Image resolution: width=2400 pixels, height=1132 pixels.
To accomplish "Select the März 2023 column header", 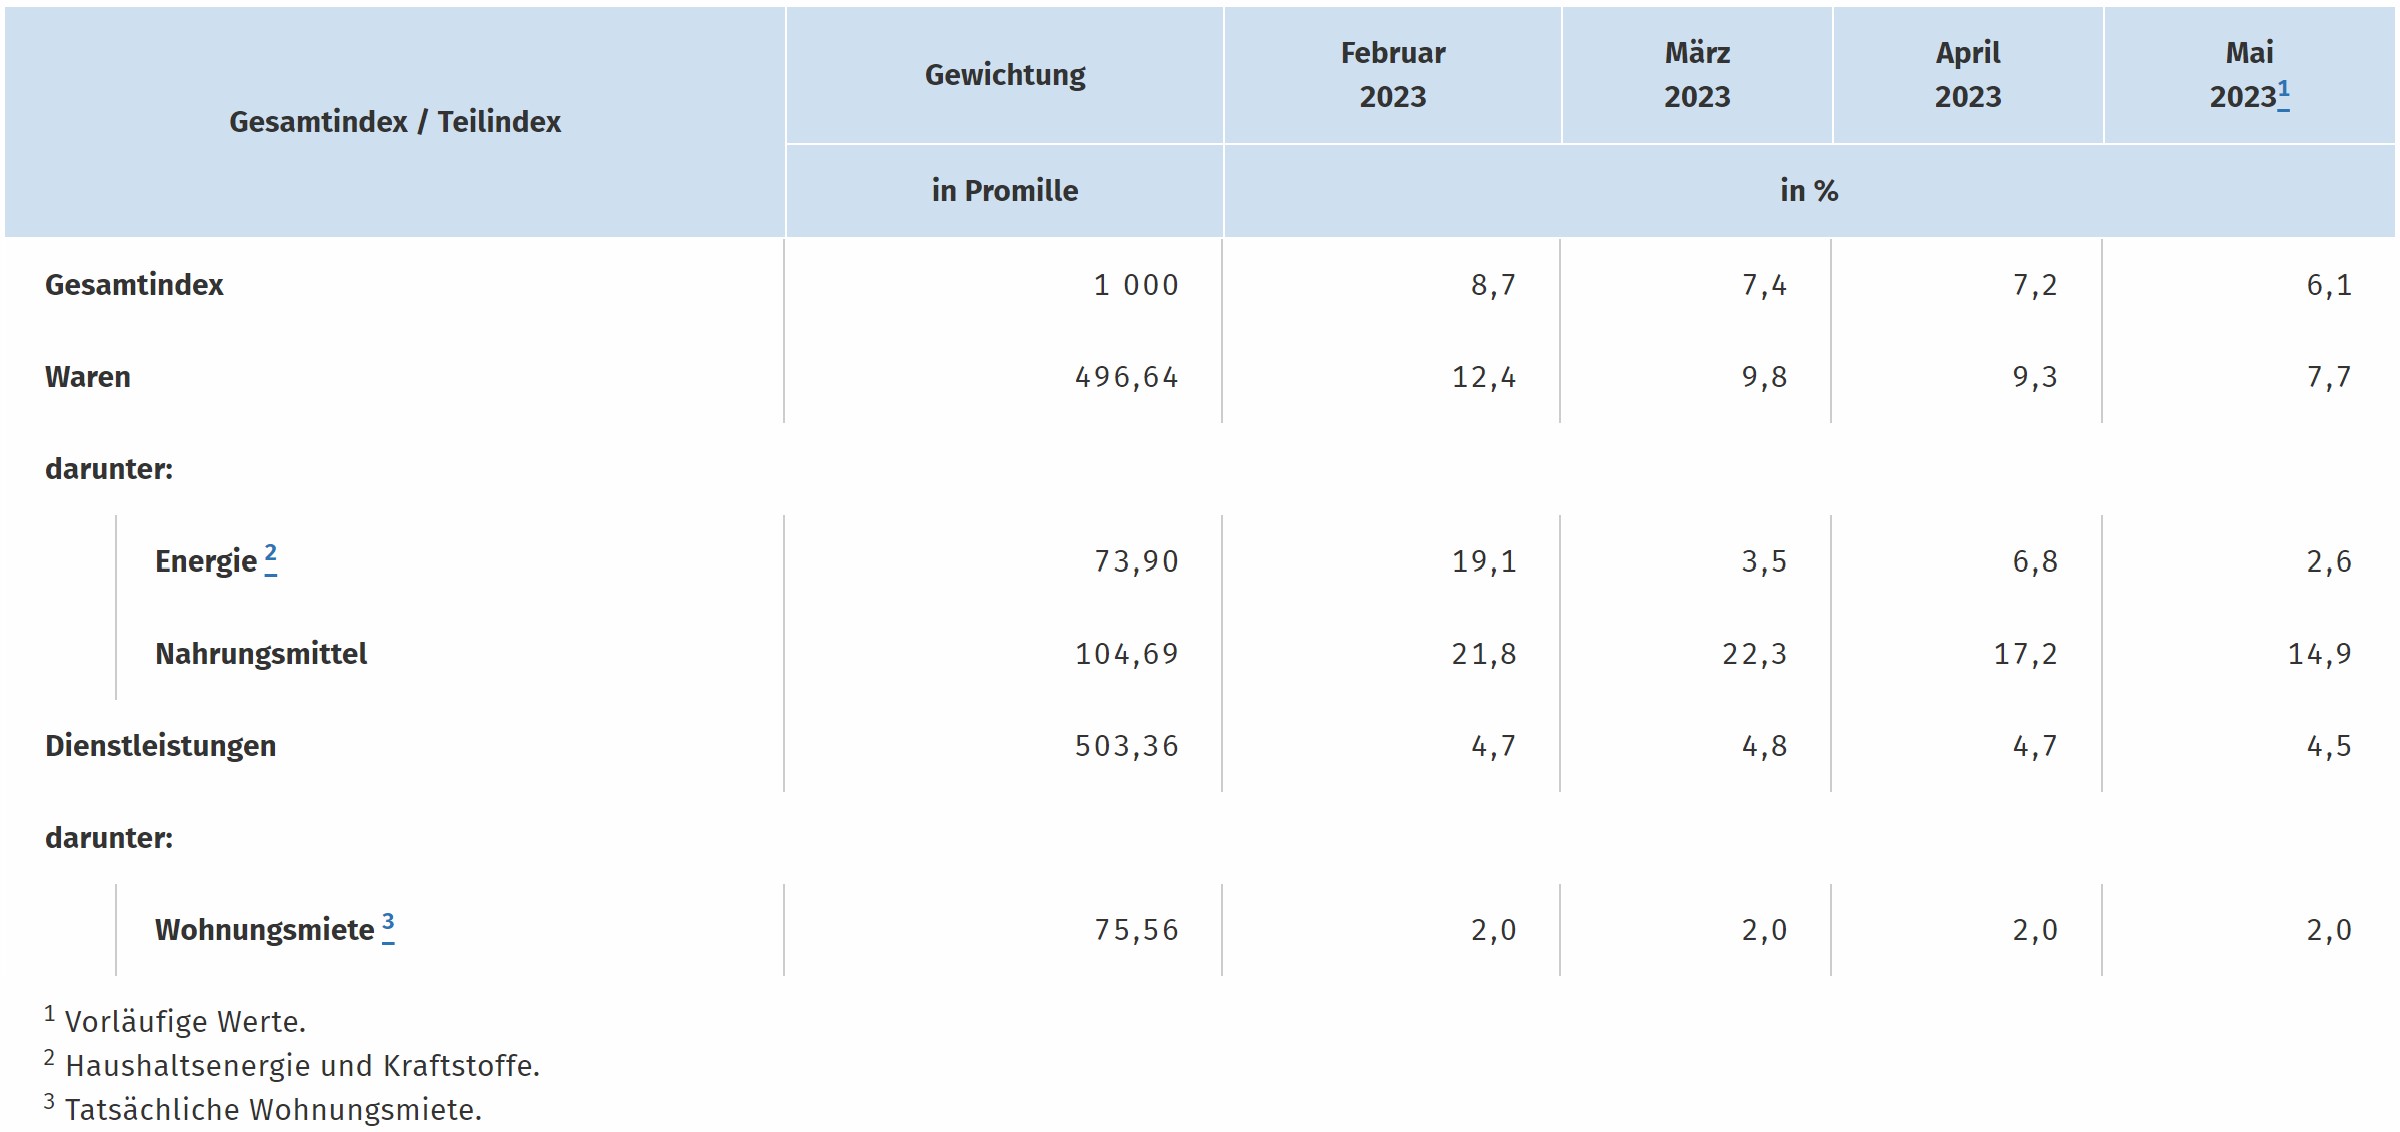I will tap(1697, 75).
